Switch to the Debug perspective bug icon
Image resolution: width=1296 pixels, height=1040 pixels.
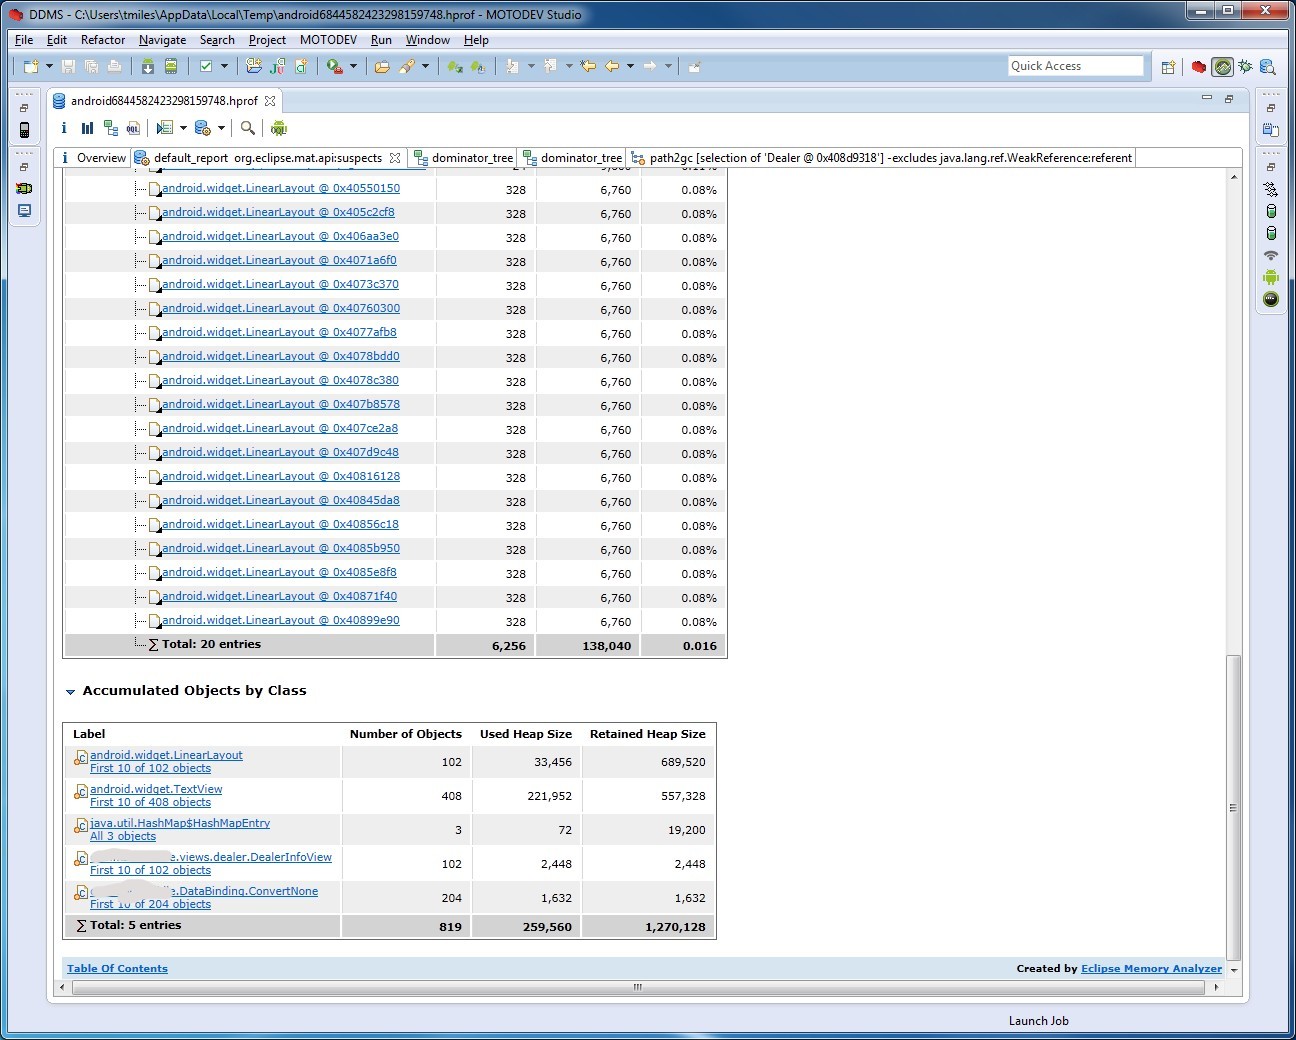[x=1245, y=67]
